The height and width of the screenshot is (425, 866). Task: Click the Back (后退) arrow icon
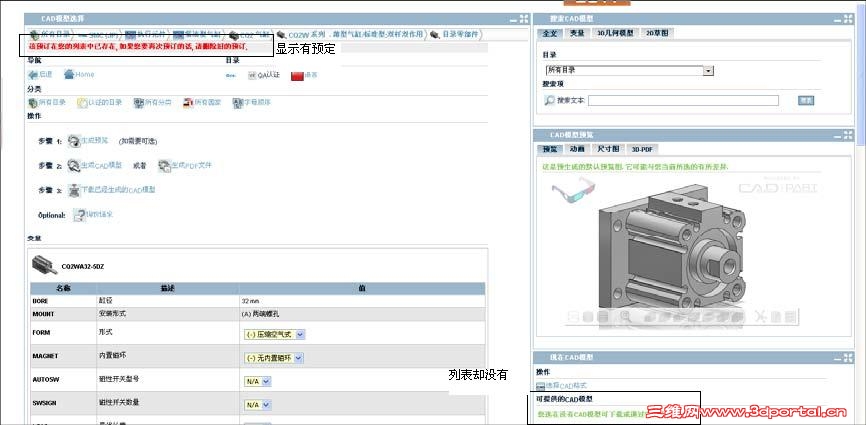[x=33, y=75]
